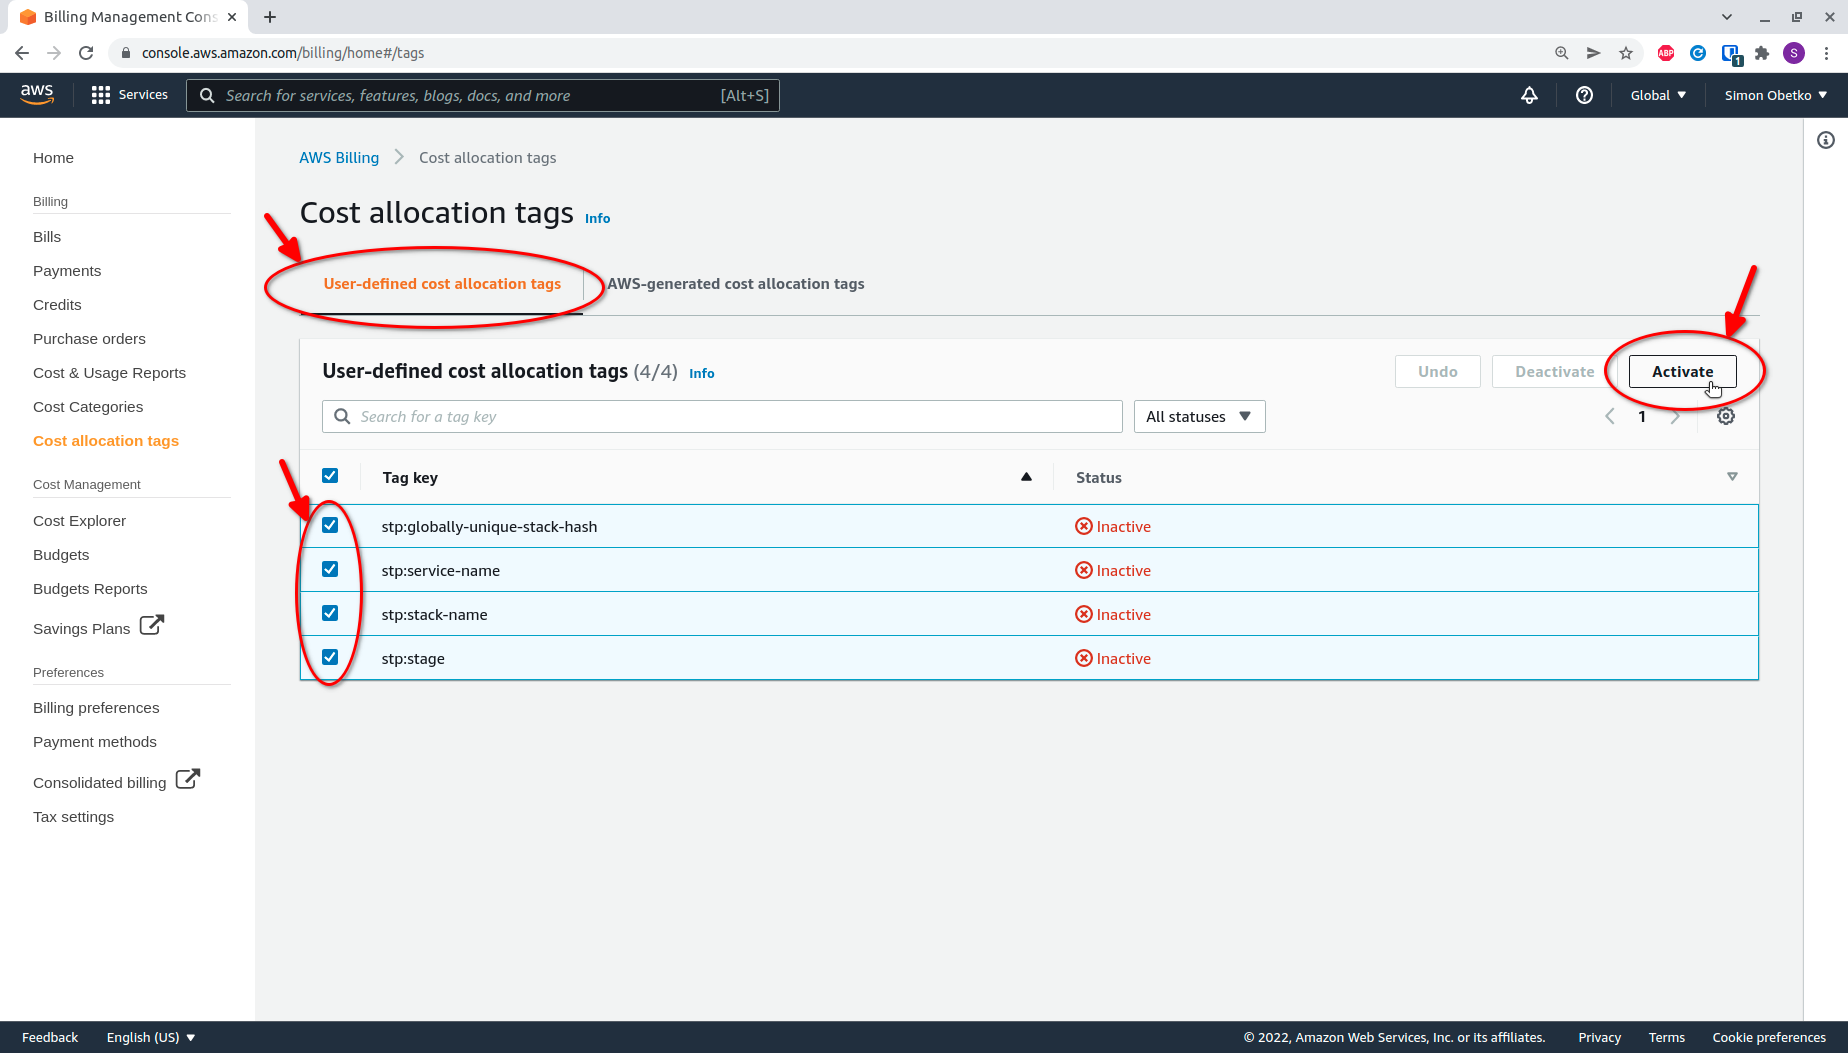The width and height of the screenshot is (1848, 1053).
Task: Sort by Tag key ascending arrow
Action: [x=1026, y=477]
